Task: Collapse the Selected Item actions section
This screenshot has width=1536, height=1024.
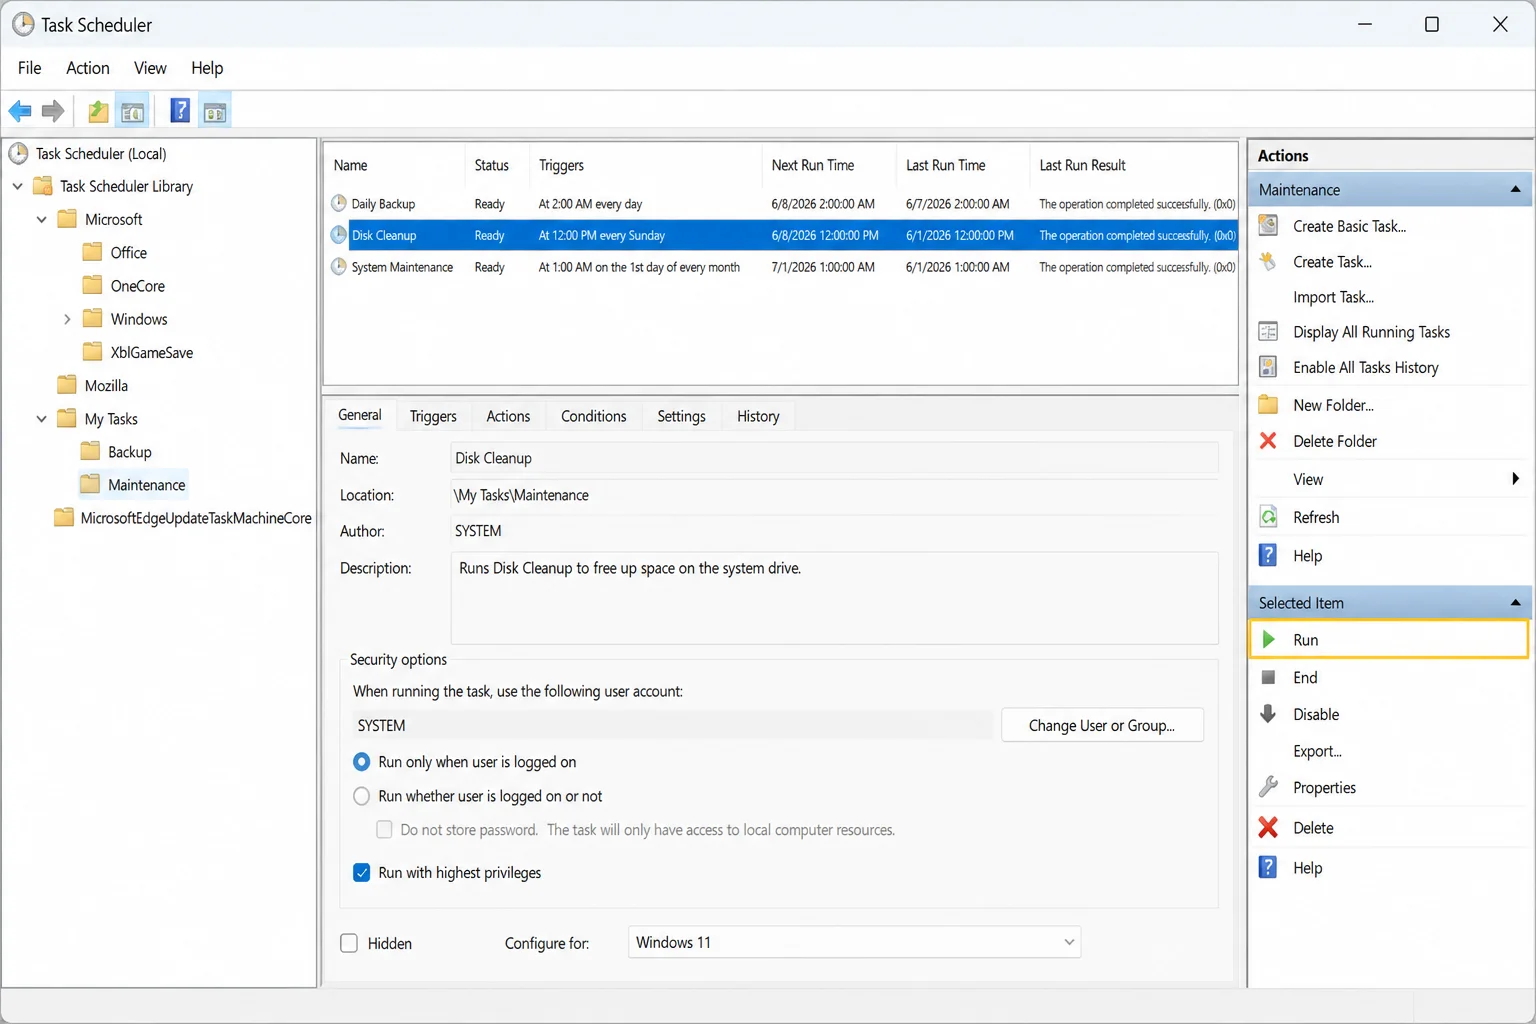Action: click(x=1515, y=602)
